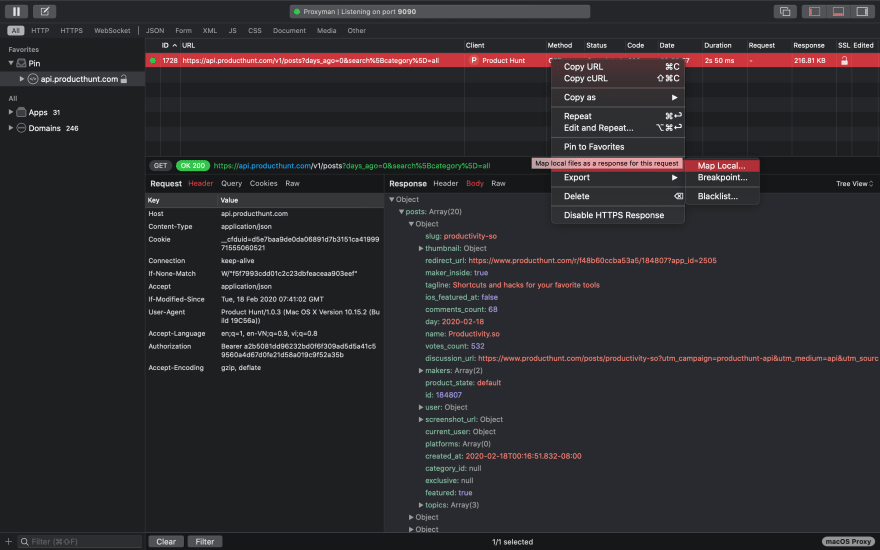Viewport: 880px width, 550px height.
Task: Collapse the posts Array(20) node
Action: [401, 212]
